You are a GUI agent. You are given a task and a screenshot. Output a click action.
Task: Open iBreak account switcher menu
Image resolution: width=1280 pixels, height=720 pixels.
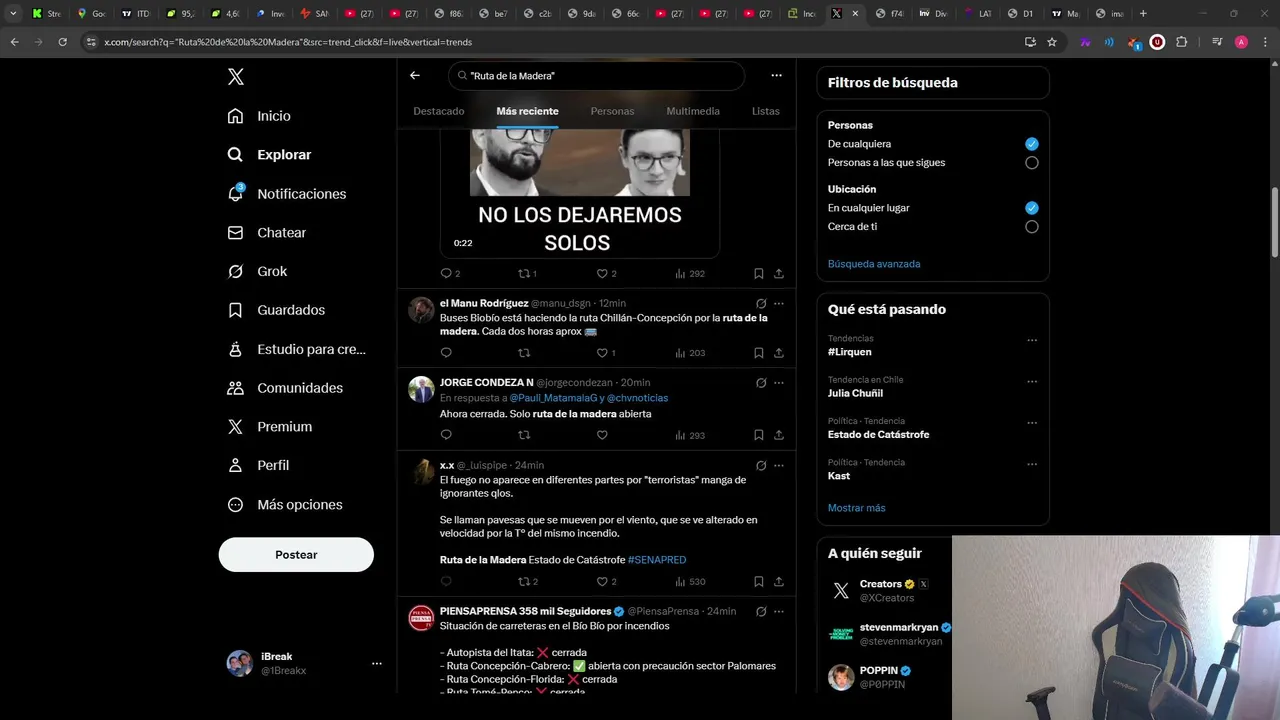coord(304,663)
